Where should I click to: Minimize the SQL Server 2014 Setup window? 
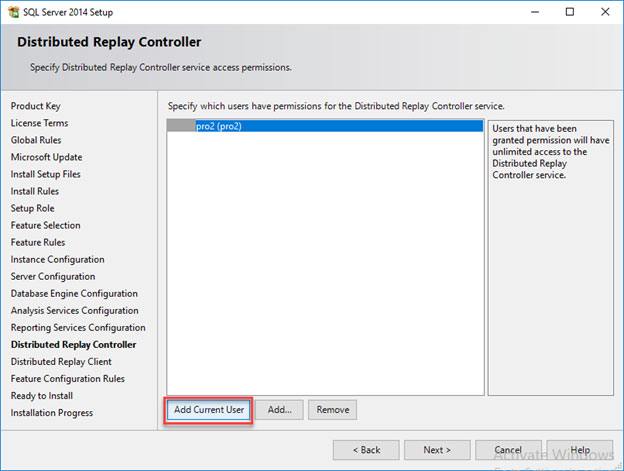tap(535, 12)
